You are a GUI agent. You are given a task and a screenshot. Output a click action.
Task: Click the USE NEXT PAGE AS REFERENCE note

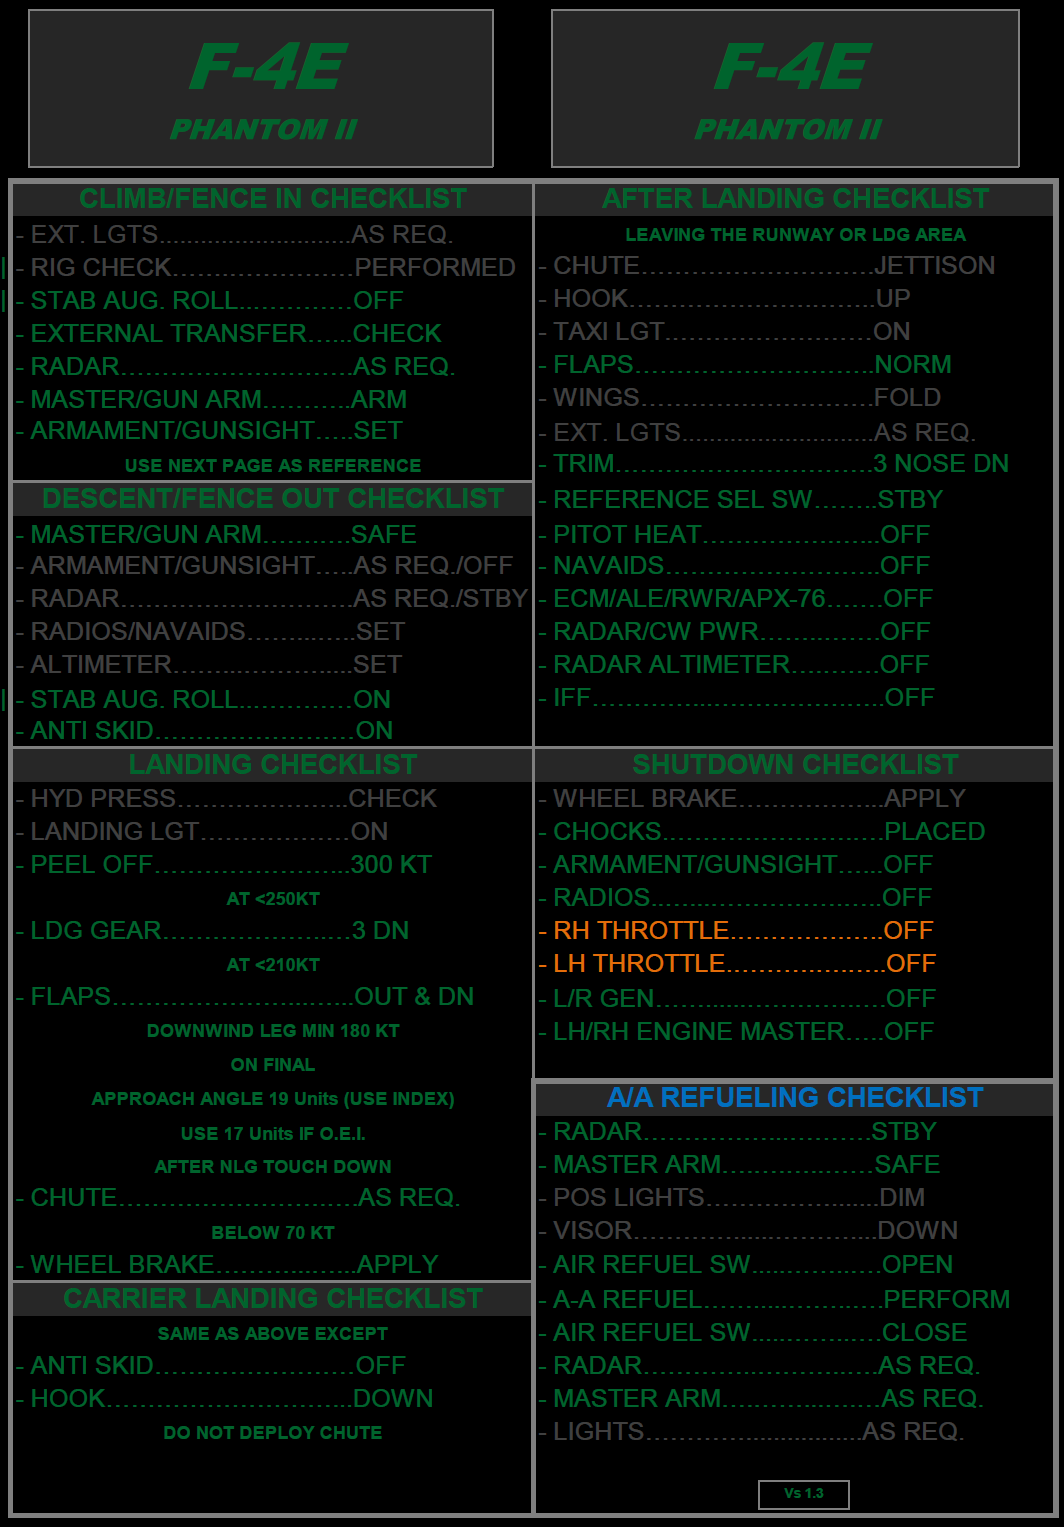272,466
